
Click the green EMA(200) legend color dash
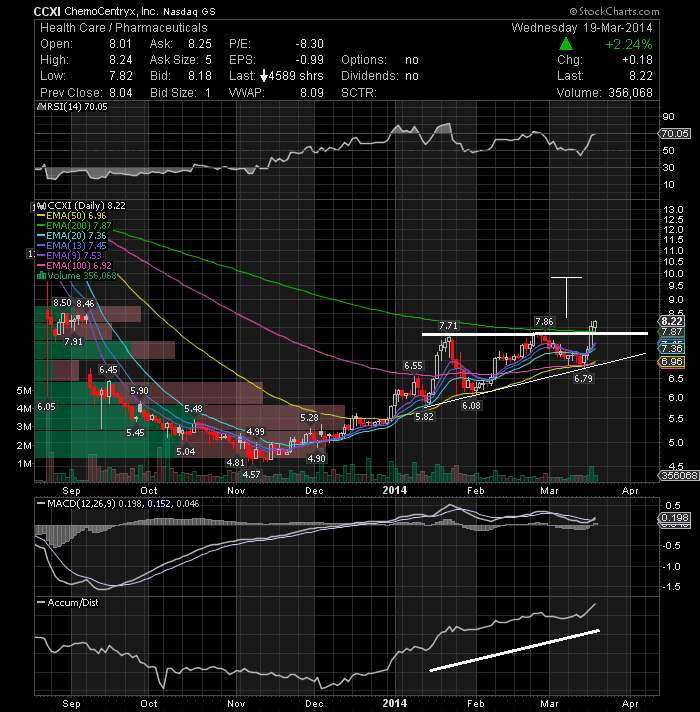click(x=41, y=226)
